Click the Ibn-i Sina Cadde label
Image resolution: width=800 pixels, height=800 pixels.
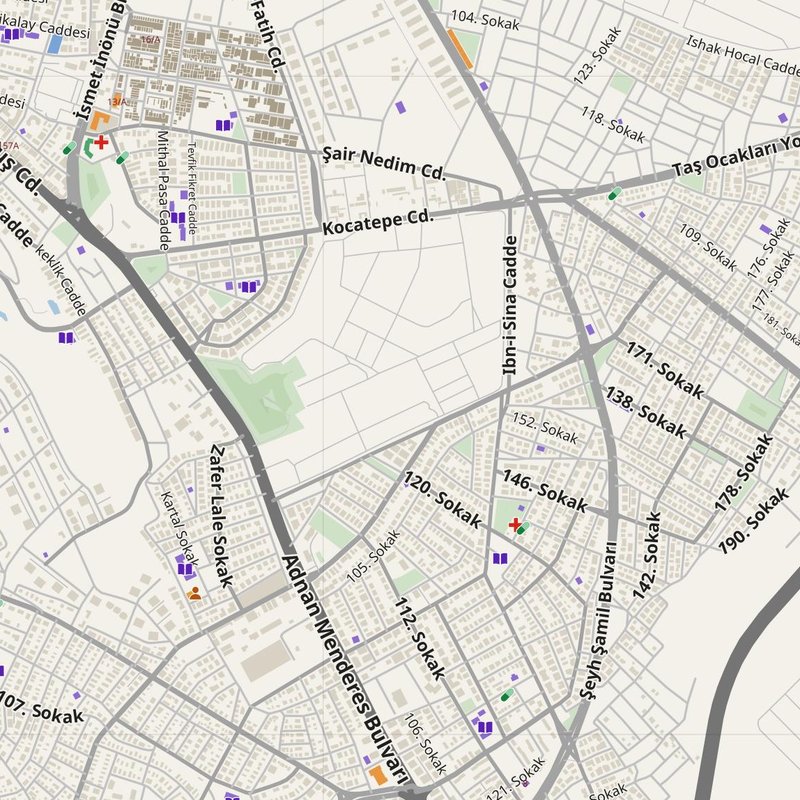510,305
